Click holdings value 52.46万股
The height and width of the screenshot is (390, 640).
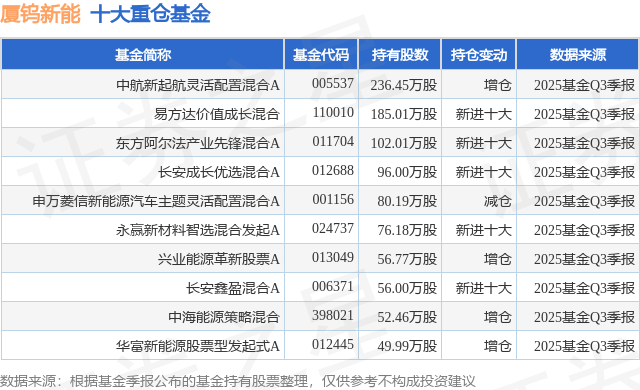pos(407,317)
